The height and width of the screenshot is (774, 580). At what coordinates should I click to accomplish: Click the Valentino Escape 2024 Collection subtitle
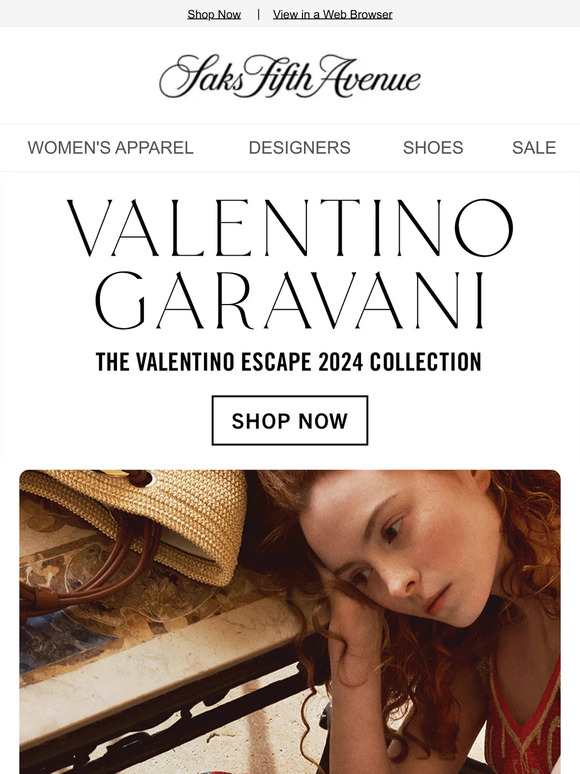point(289,362)
